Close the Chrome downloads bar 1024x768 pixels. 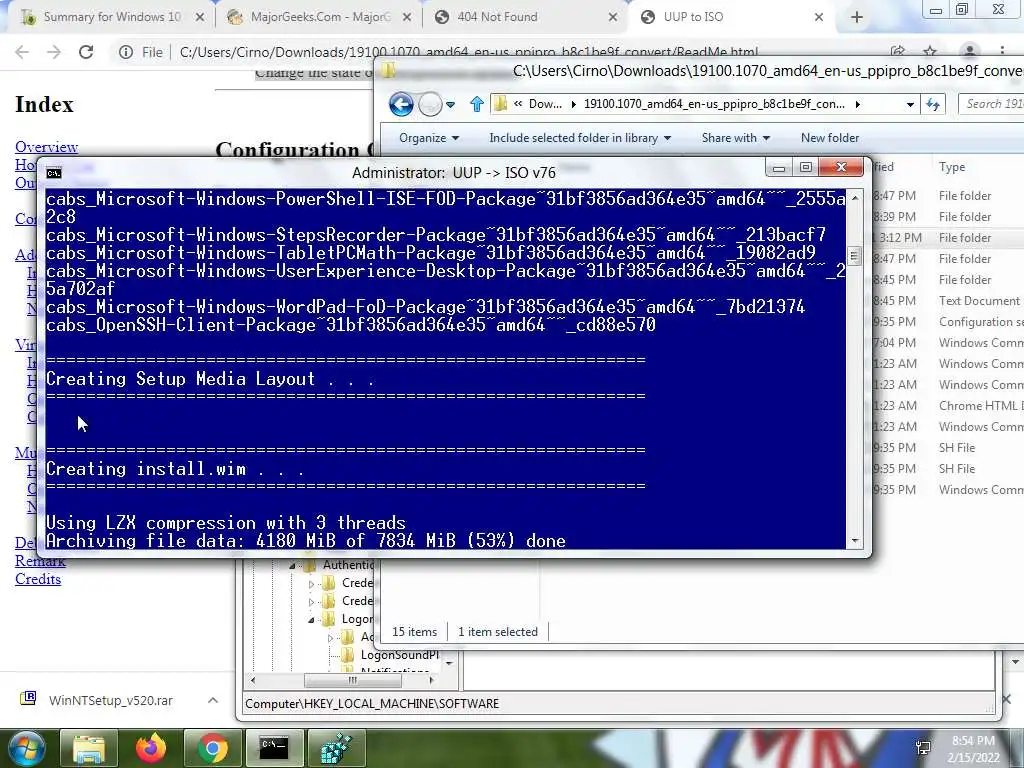coord(1006,699)
